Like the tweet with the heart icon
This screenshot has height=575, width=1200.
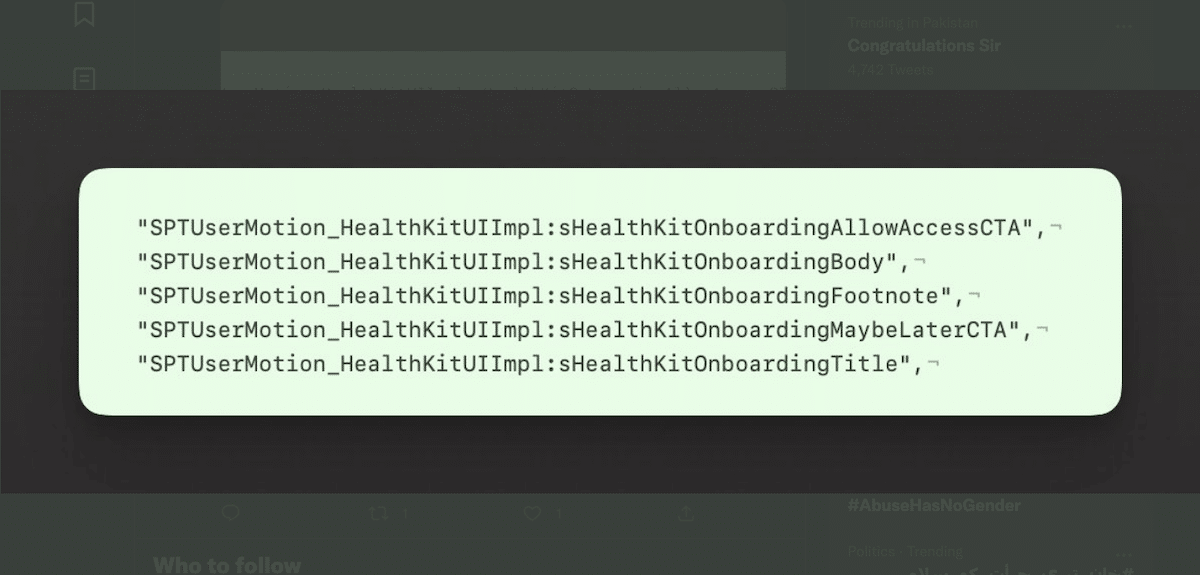(532, 513)
